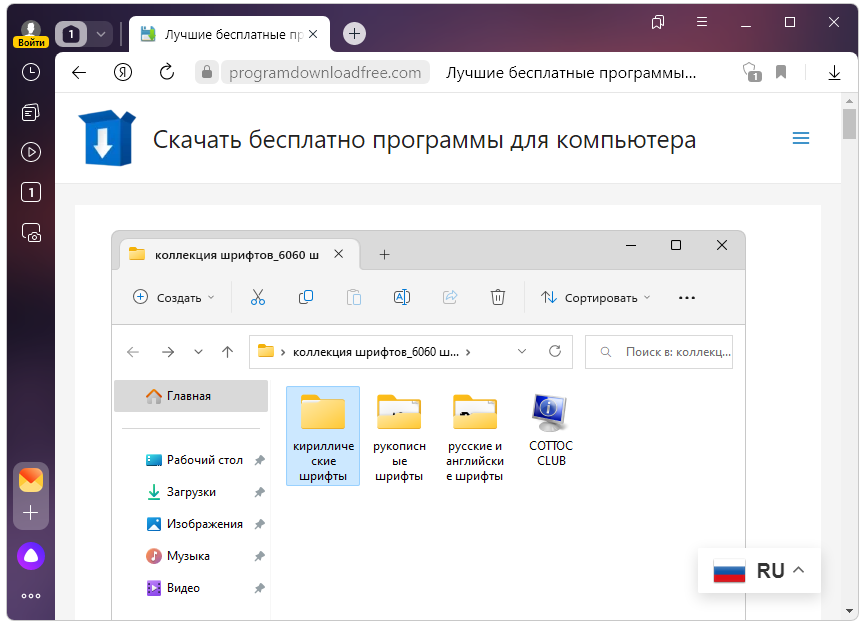
Task: Select the коллекция шрифтов Explorer tab
Action: [239, 255]
